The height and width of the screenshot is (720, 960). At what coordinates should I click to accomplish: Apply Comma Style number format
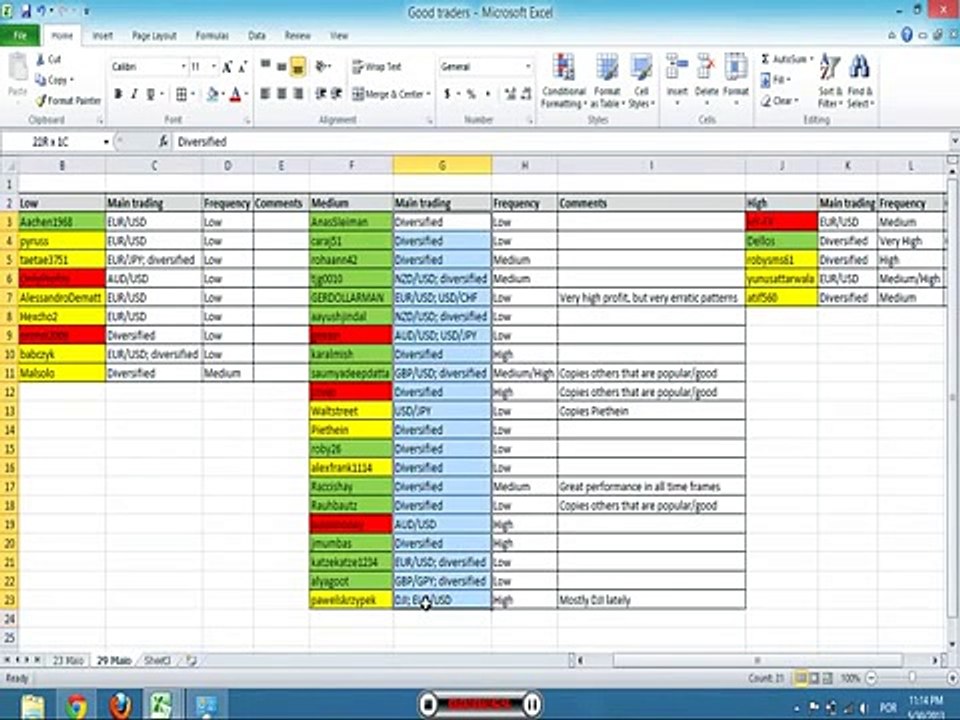click(x=488, y=94)
